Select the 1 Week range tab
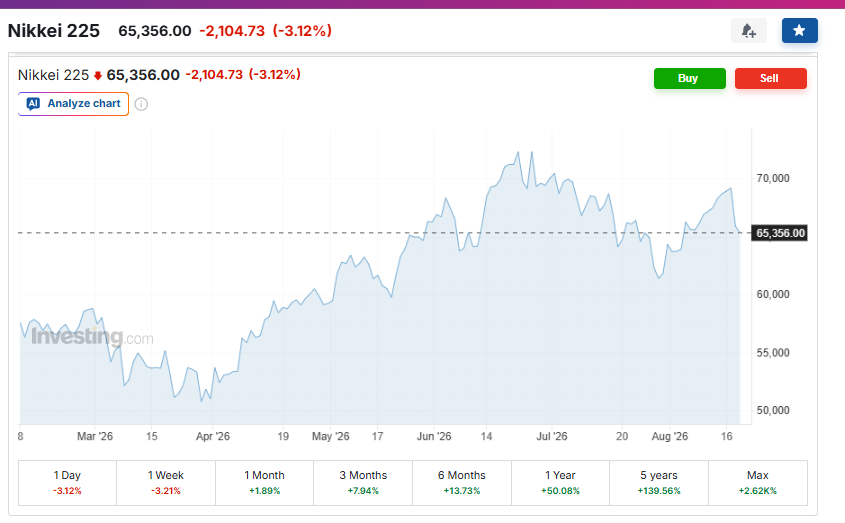Image resolution: width=845 pixels, height=523 pixels. pyautogui.click(x=166, y=483)
